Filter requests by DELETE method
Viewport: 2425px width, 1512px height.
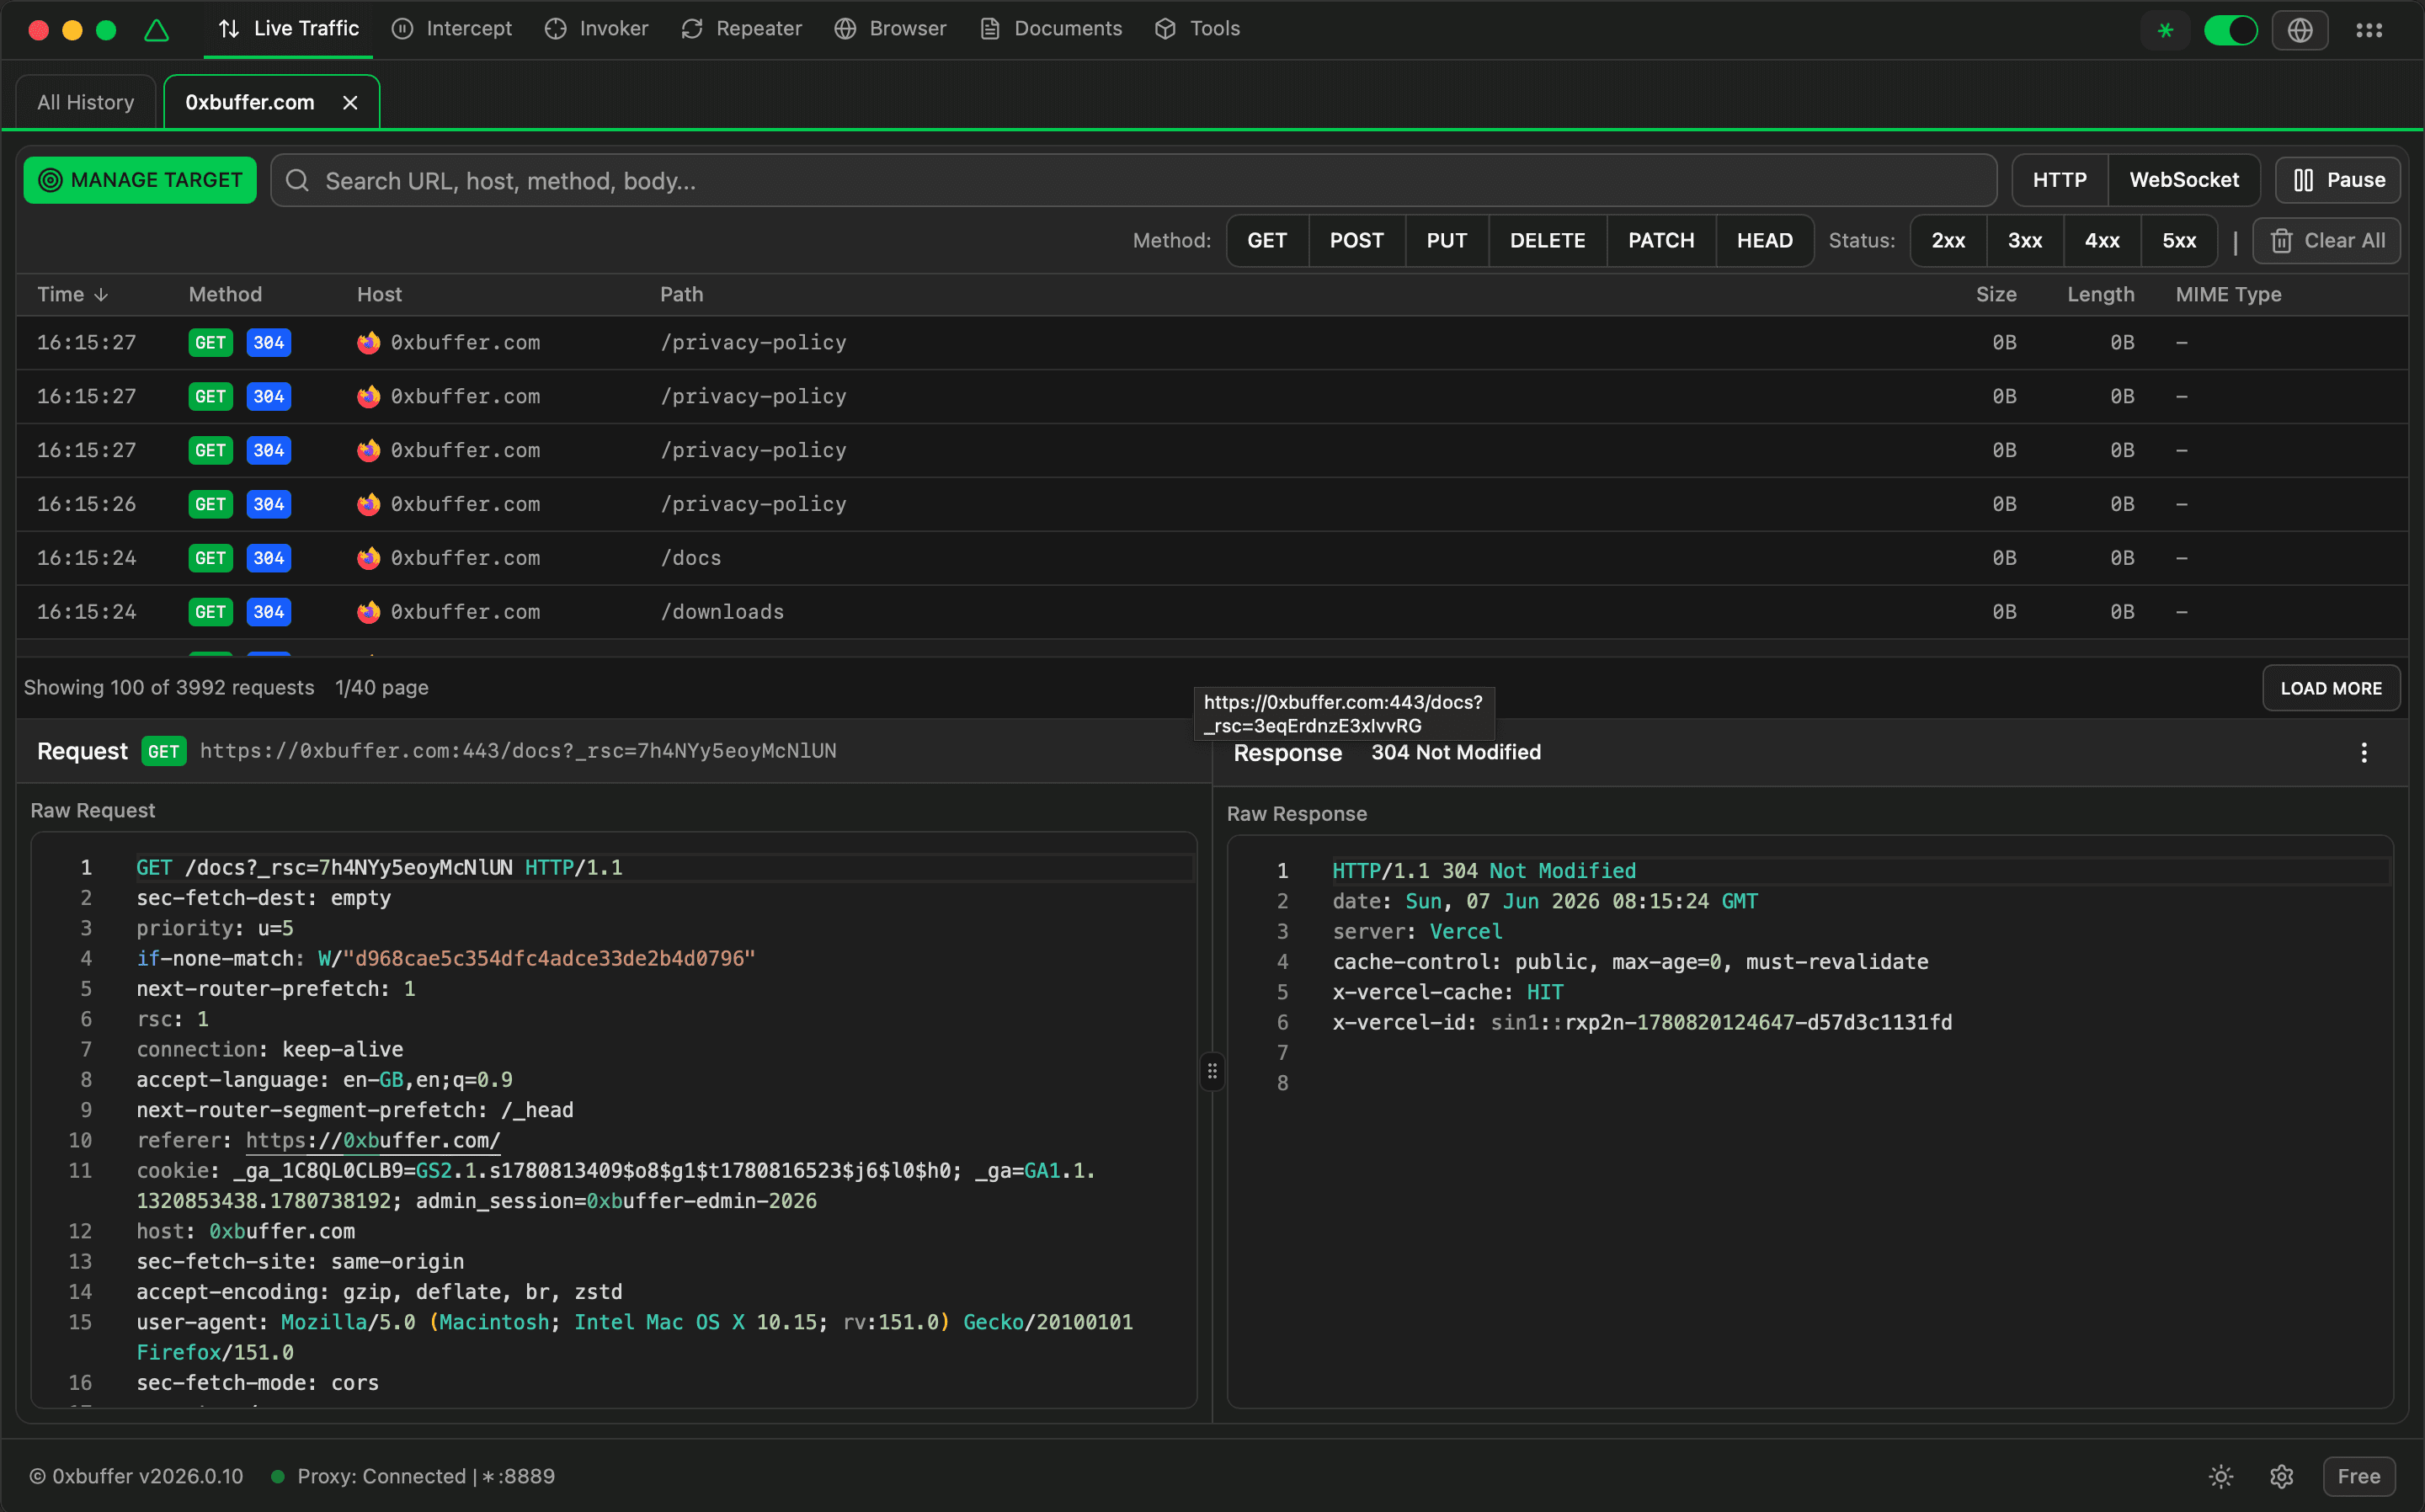(1547, 240)
